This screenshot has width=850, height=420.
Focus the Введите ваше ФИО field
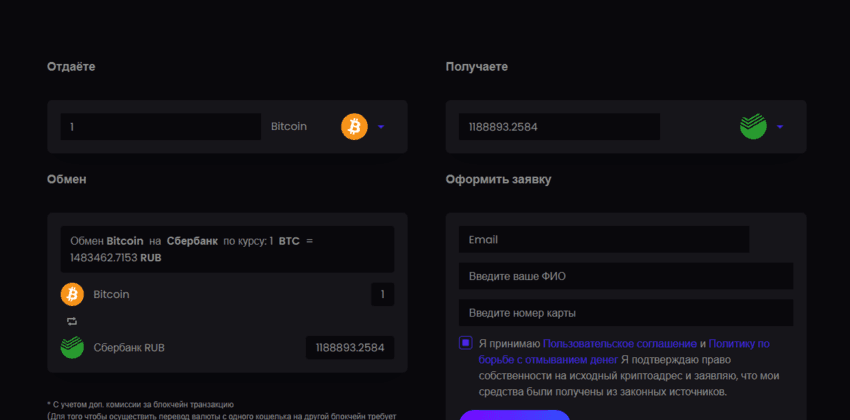point(625,276)
